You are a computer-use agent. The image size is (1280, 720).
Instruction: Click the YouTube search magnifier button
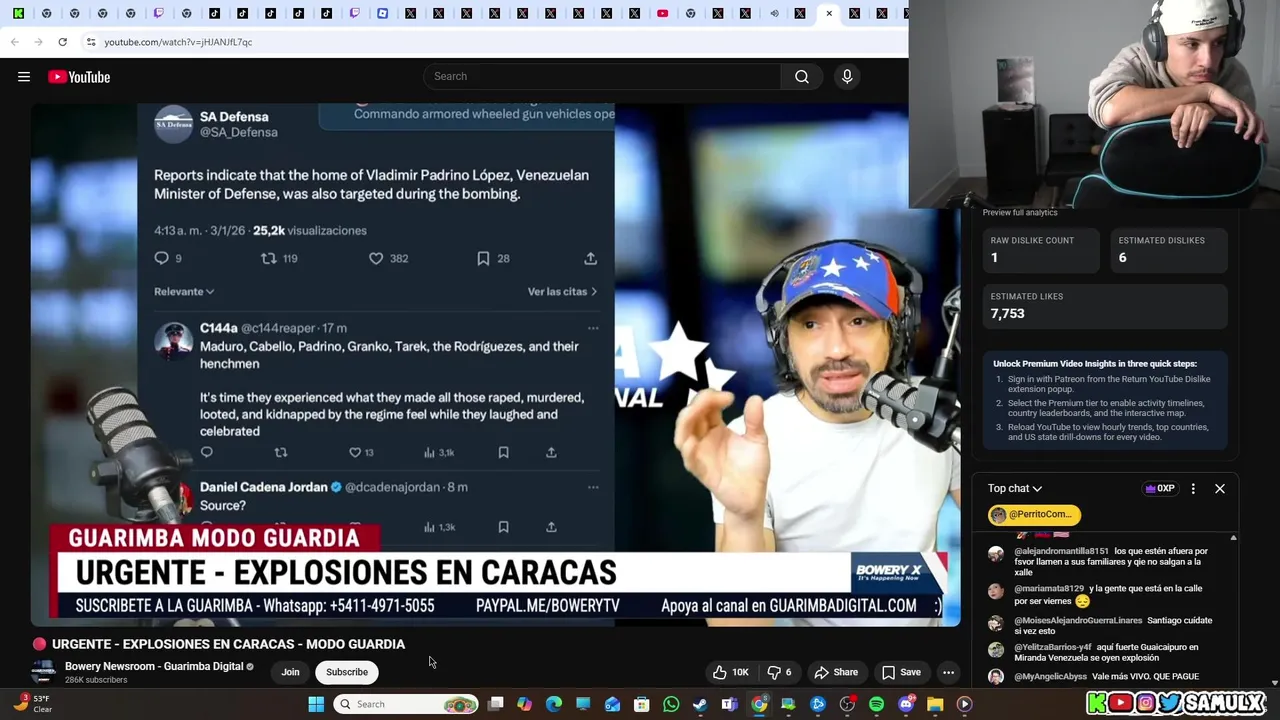(802, 76)
